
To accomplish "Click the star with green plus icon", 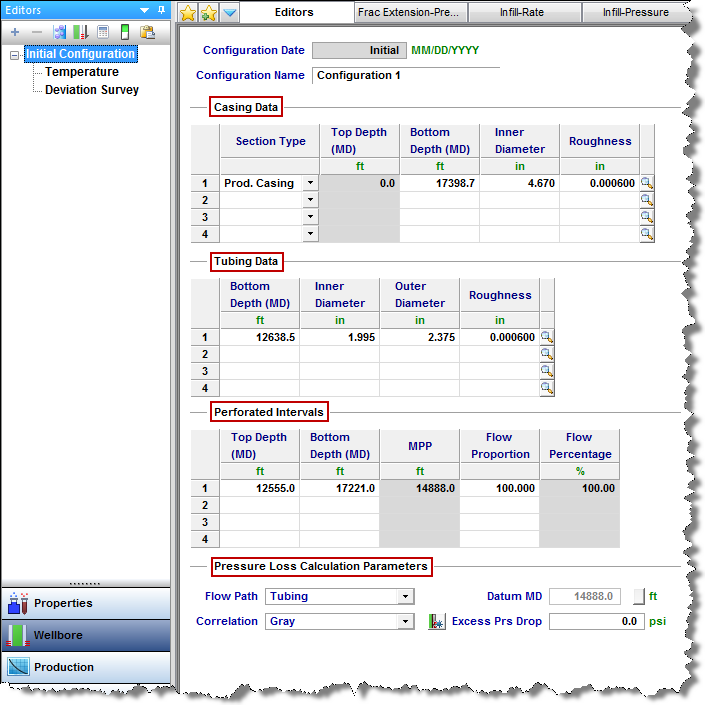I will (x=208, y=13).
